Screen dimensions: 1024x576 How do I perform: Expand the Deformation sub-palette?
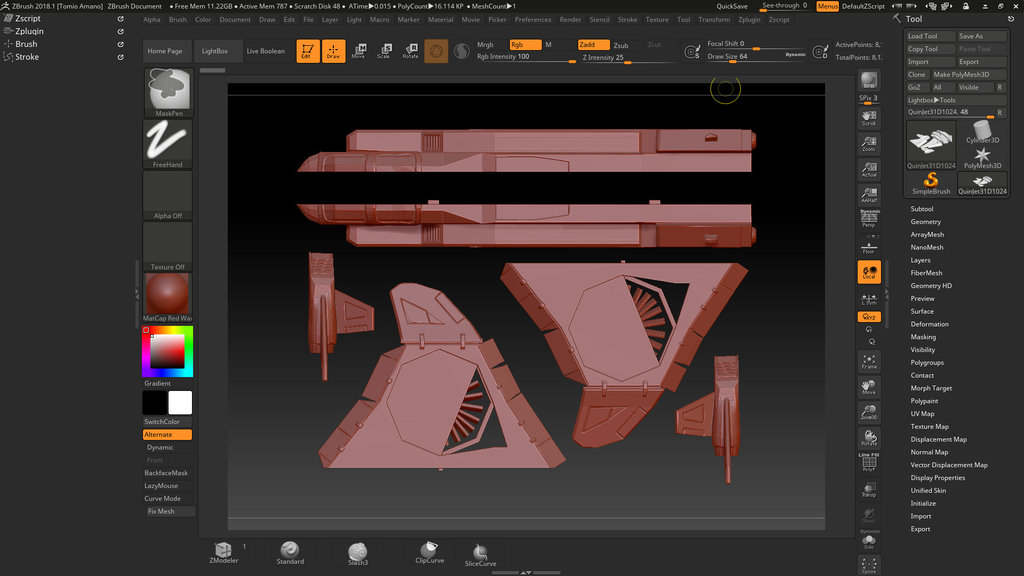pyautogui.click(x=929, y=325)
